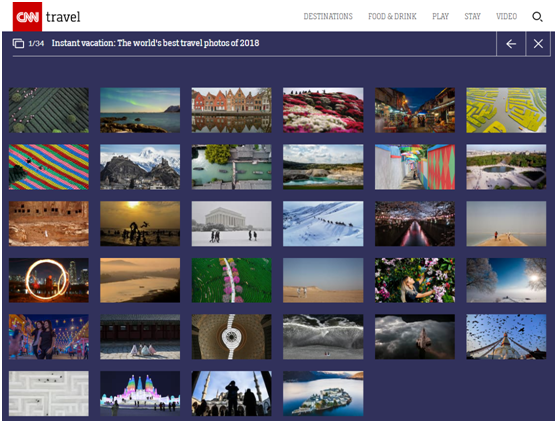View the glowing fire ring photo

click(x=49, y=280)
